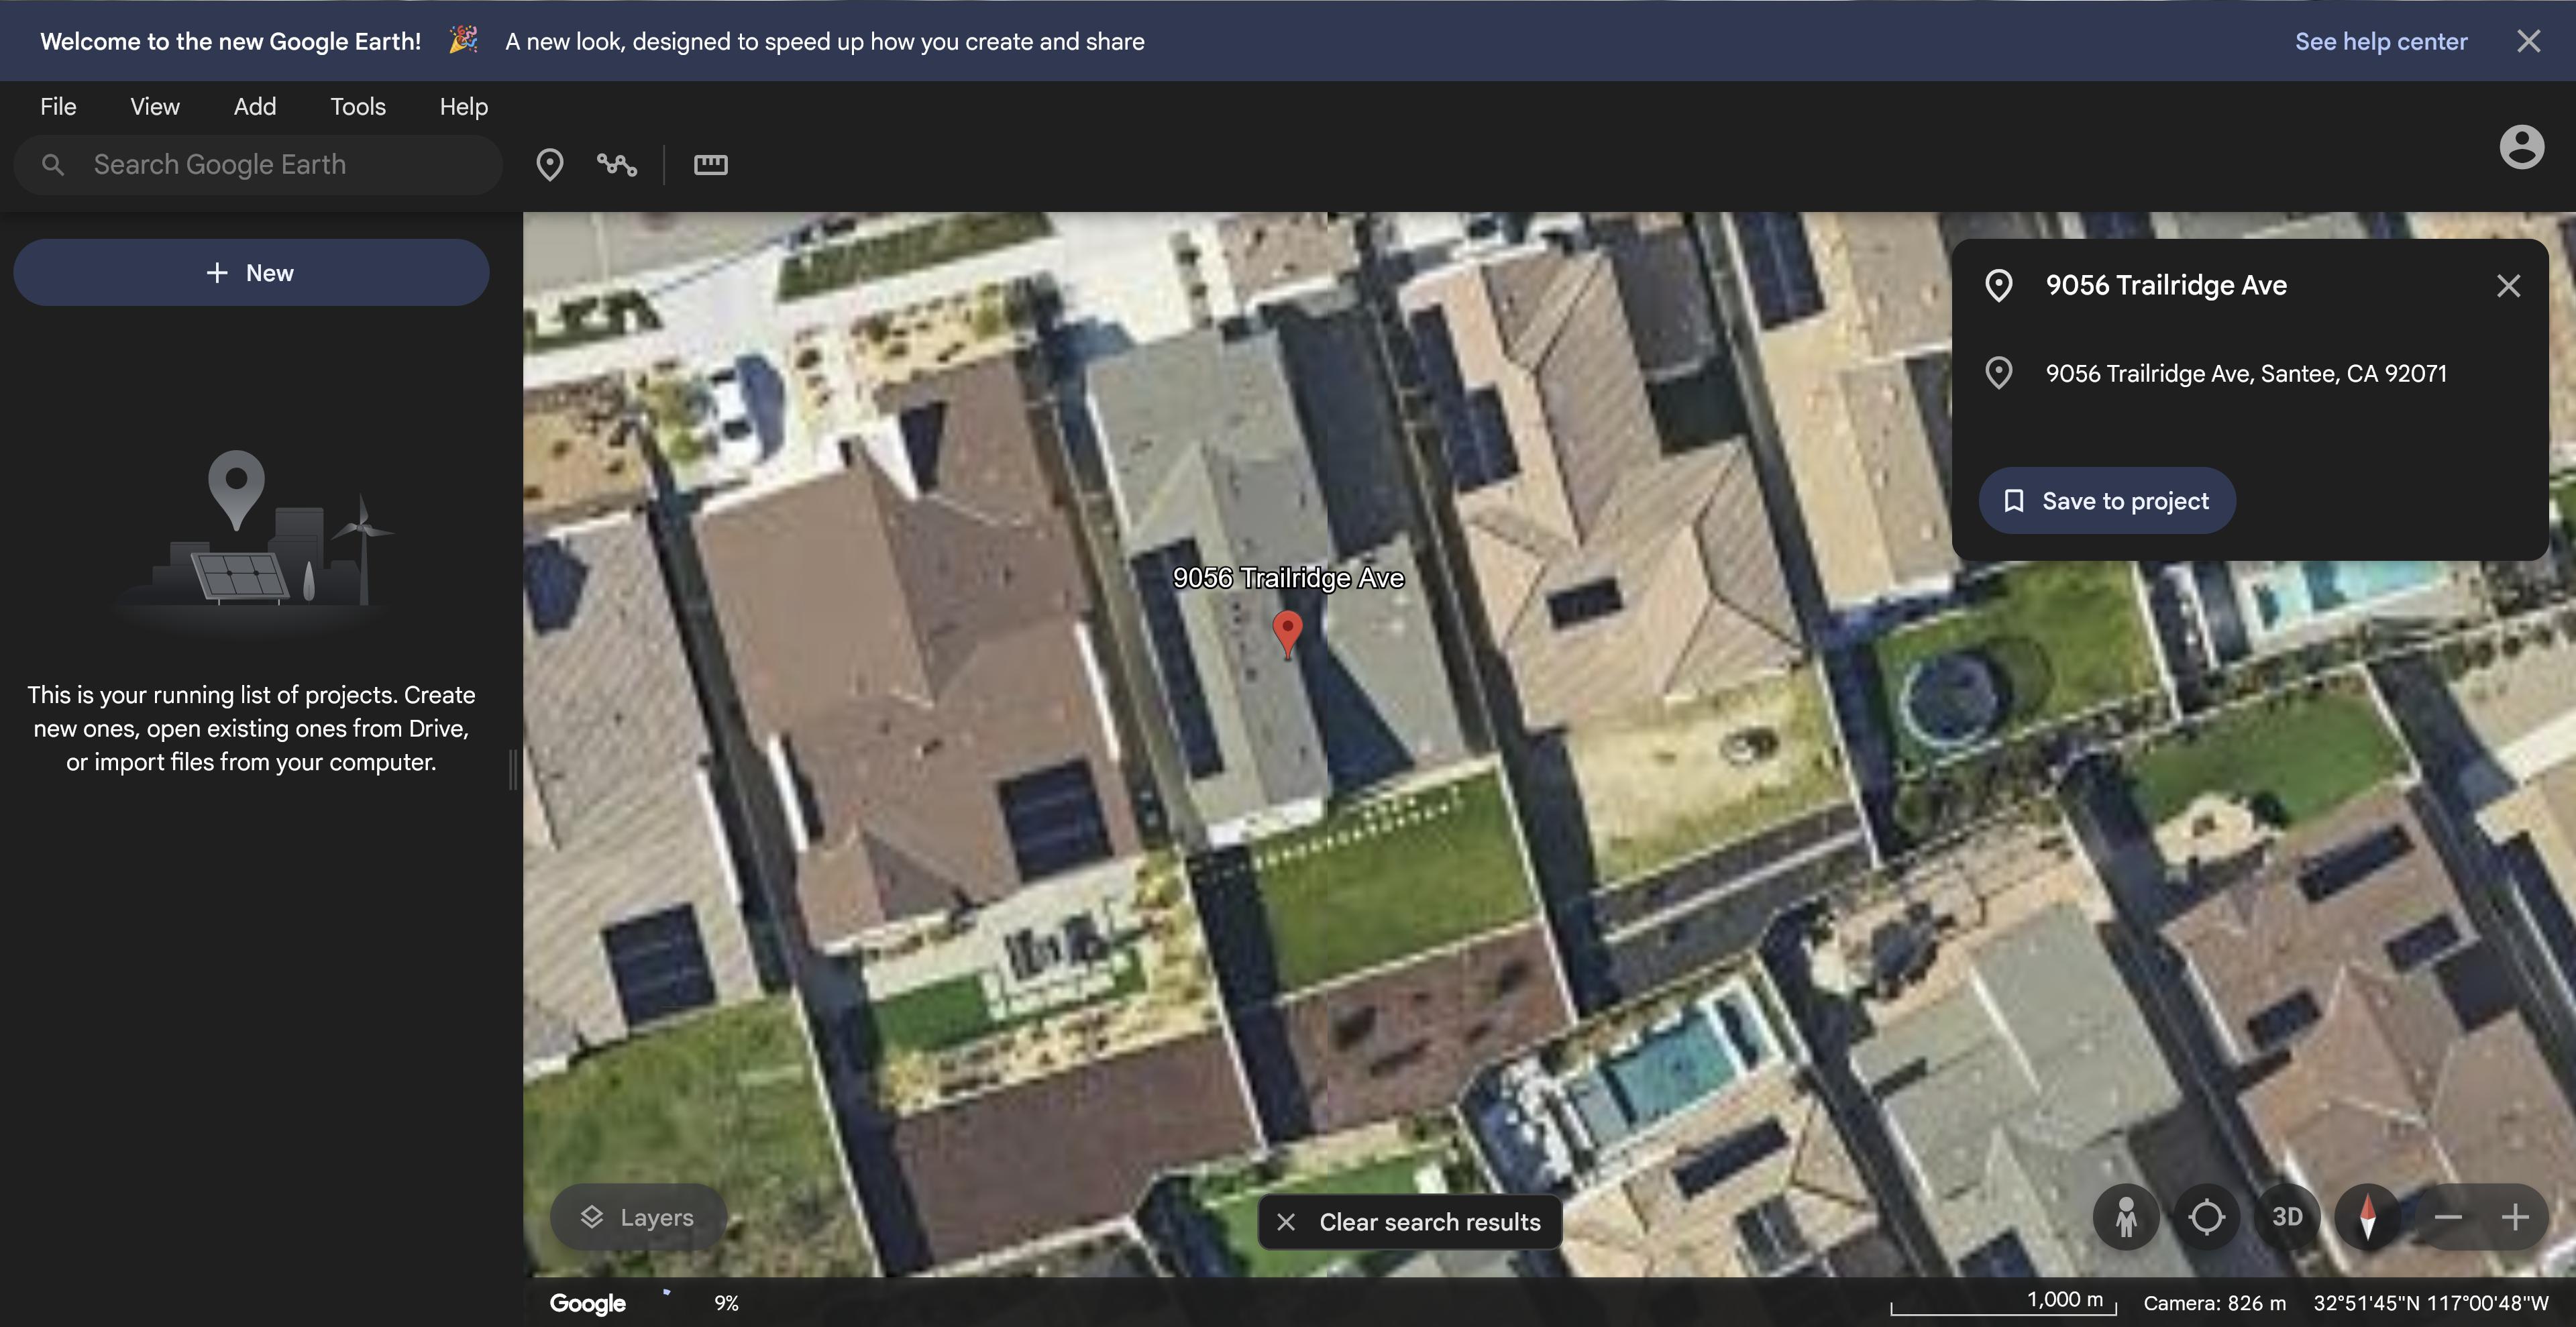Zoom in with the plus button
Screen dimensions: 2576x1327
[x=2514, y=1217]
